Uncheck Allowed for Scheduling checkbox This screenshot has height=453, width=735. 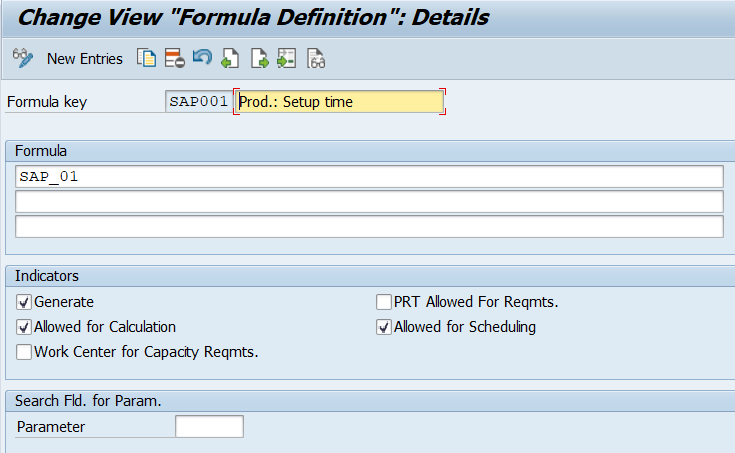[x=384, y=327]
